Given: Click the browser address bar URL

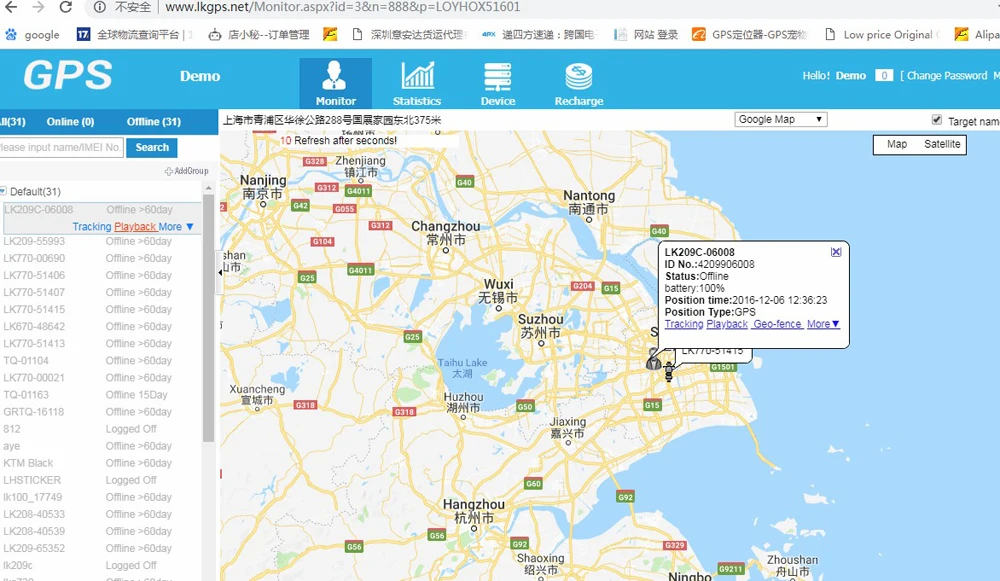Looking at the screenshot, I should click(x=342, y=7).
